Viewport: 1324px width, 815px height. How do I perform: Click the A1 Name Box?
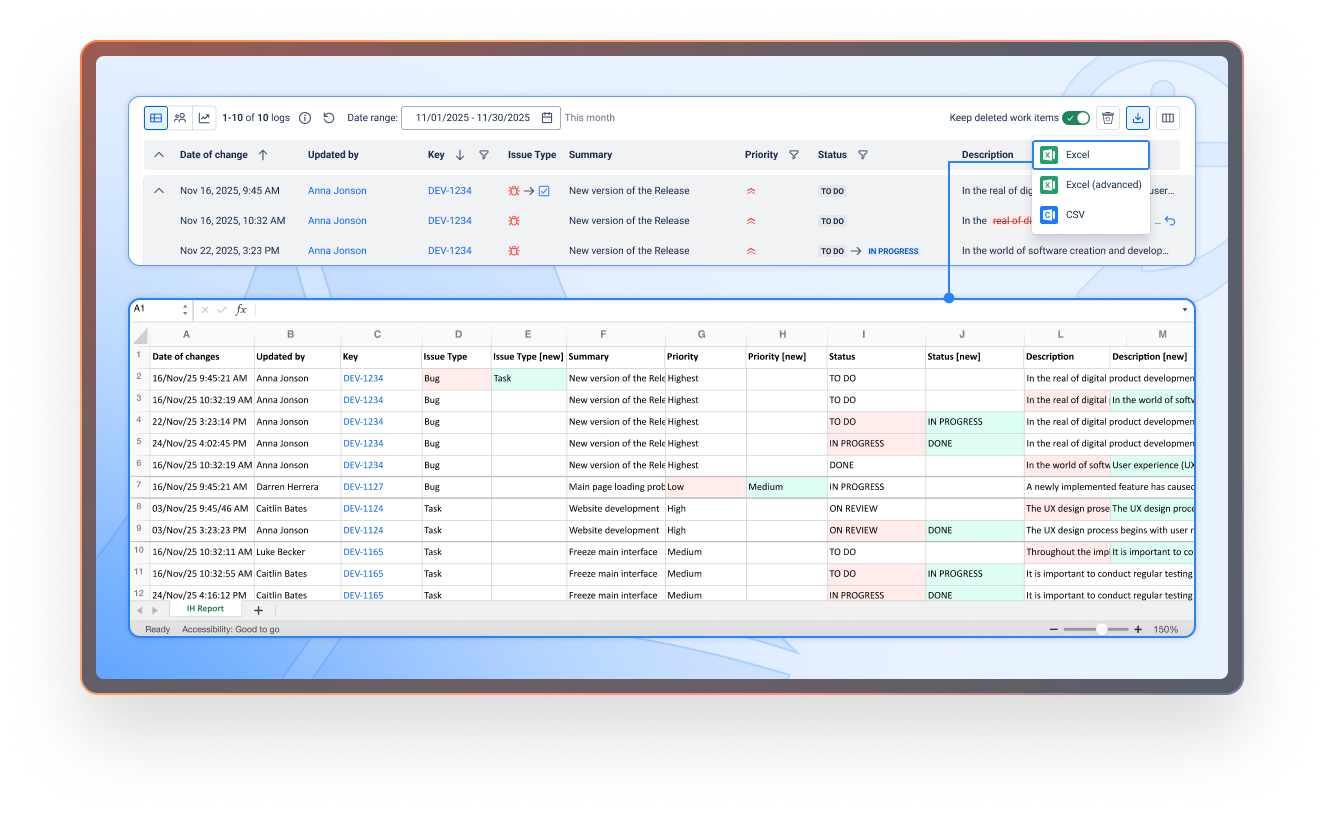[157, 310]
